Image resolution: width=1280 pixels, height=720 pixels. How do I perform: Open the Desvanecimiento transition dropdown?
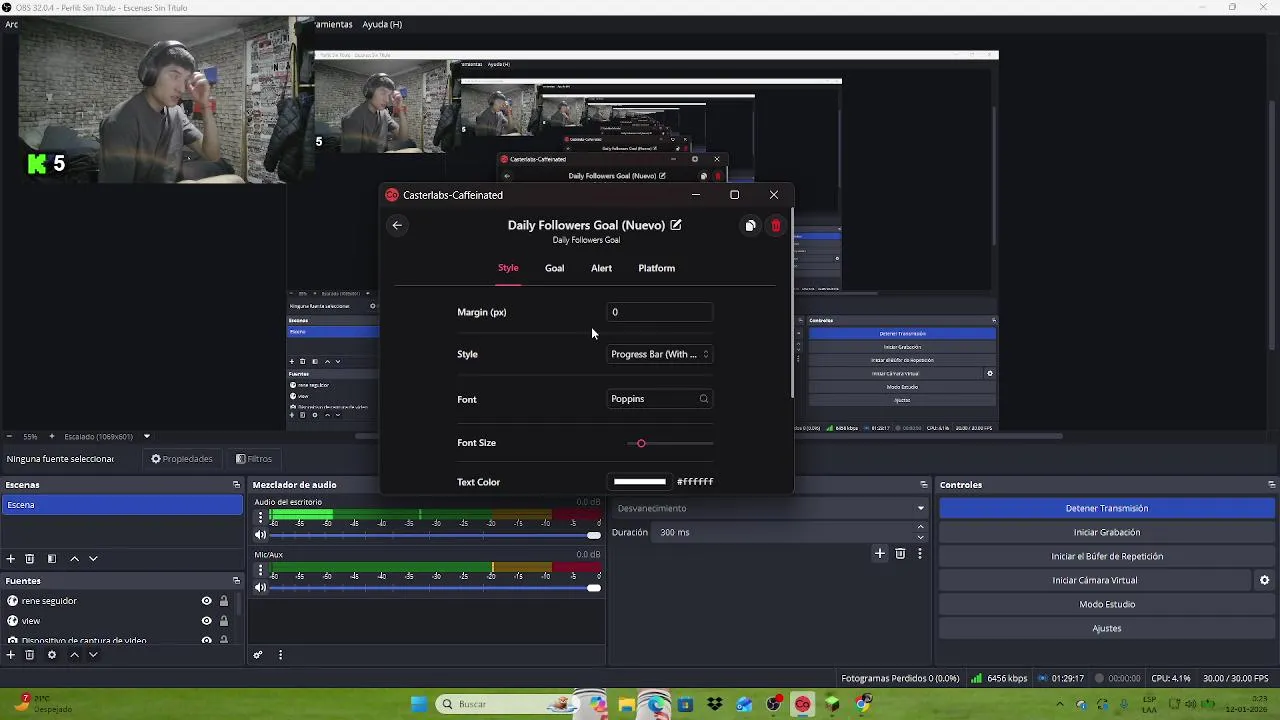[770, 508]
